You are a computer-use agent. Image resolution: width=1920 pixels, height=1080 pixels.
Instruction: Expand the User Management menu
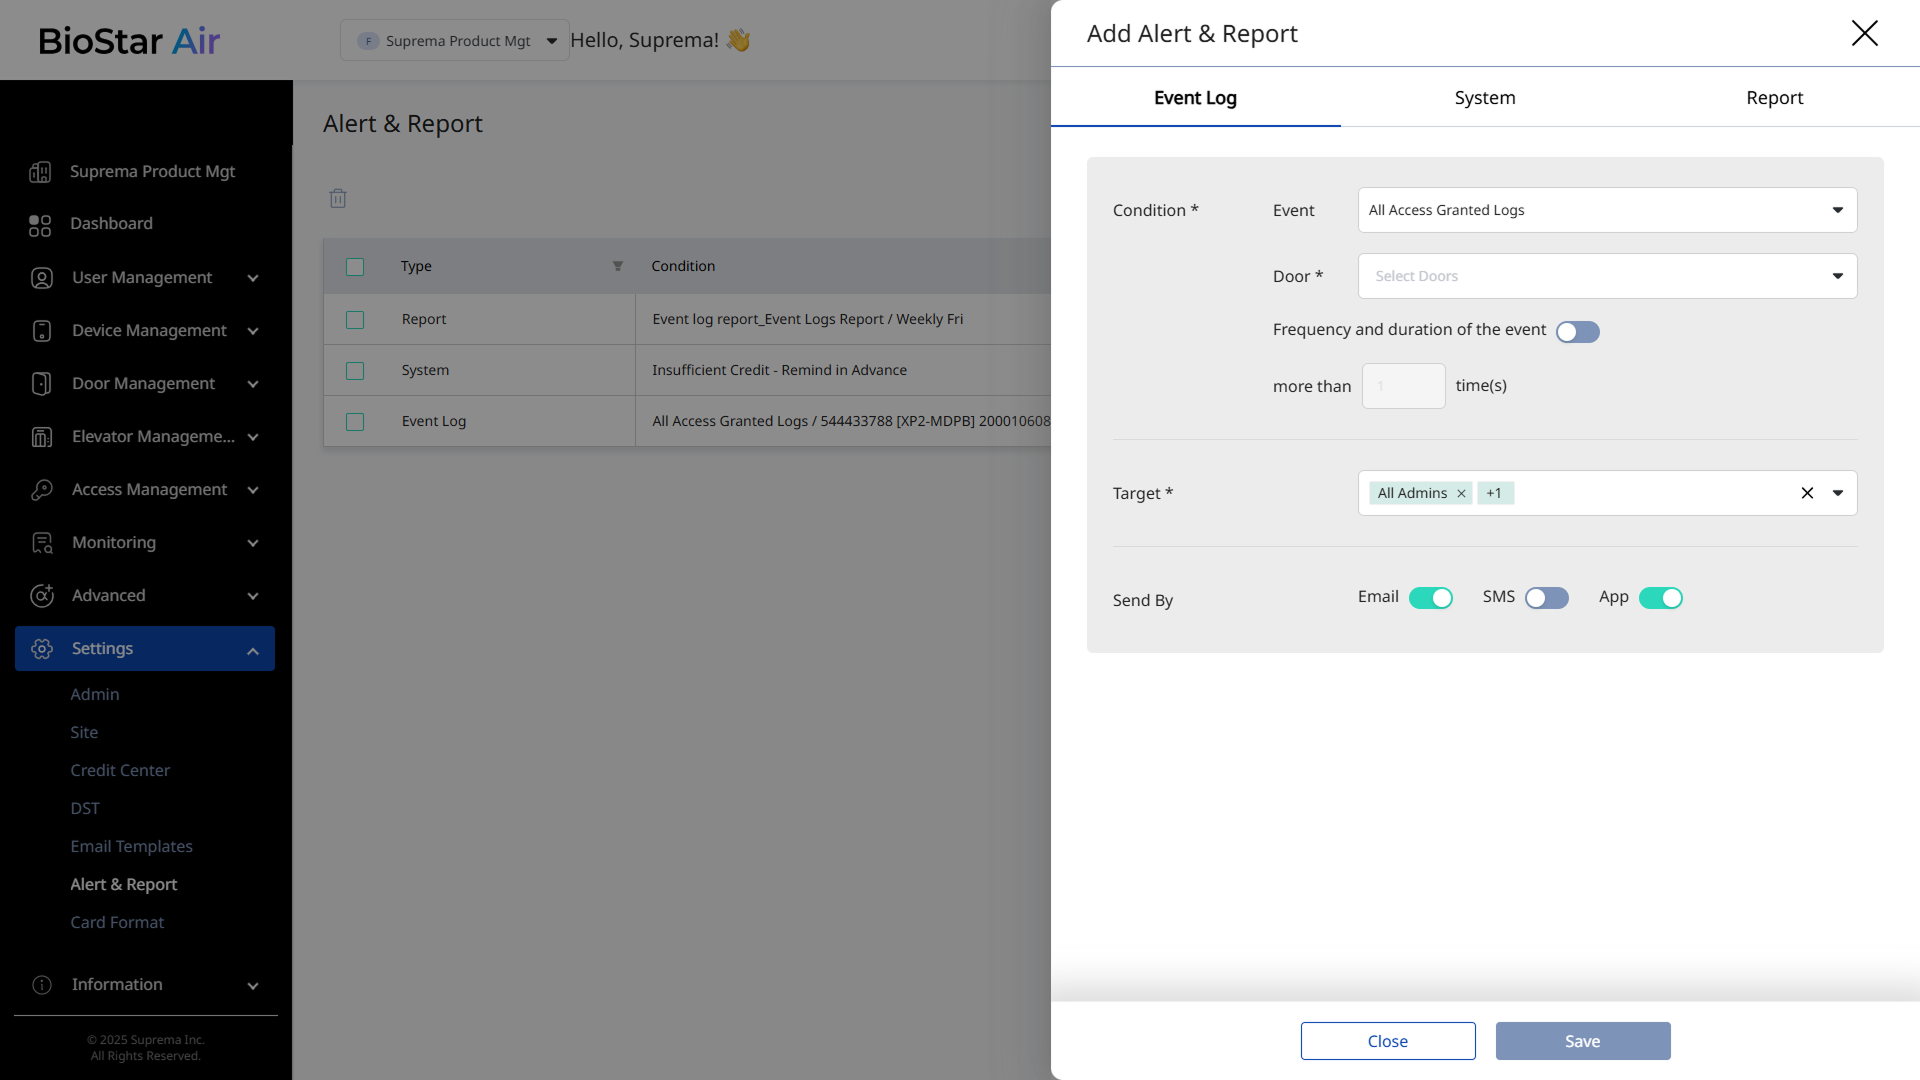pos(143,278)
